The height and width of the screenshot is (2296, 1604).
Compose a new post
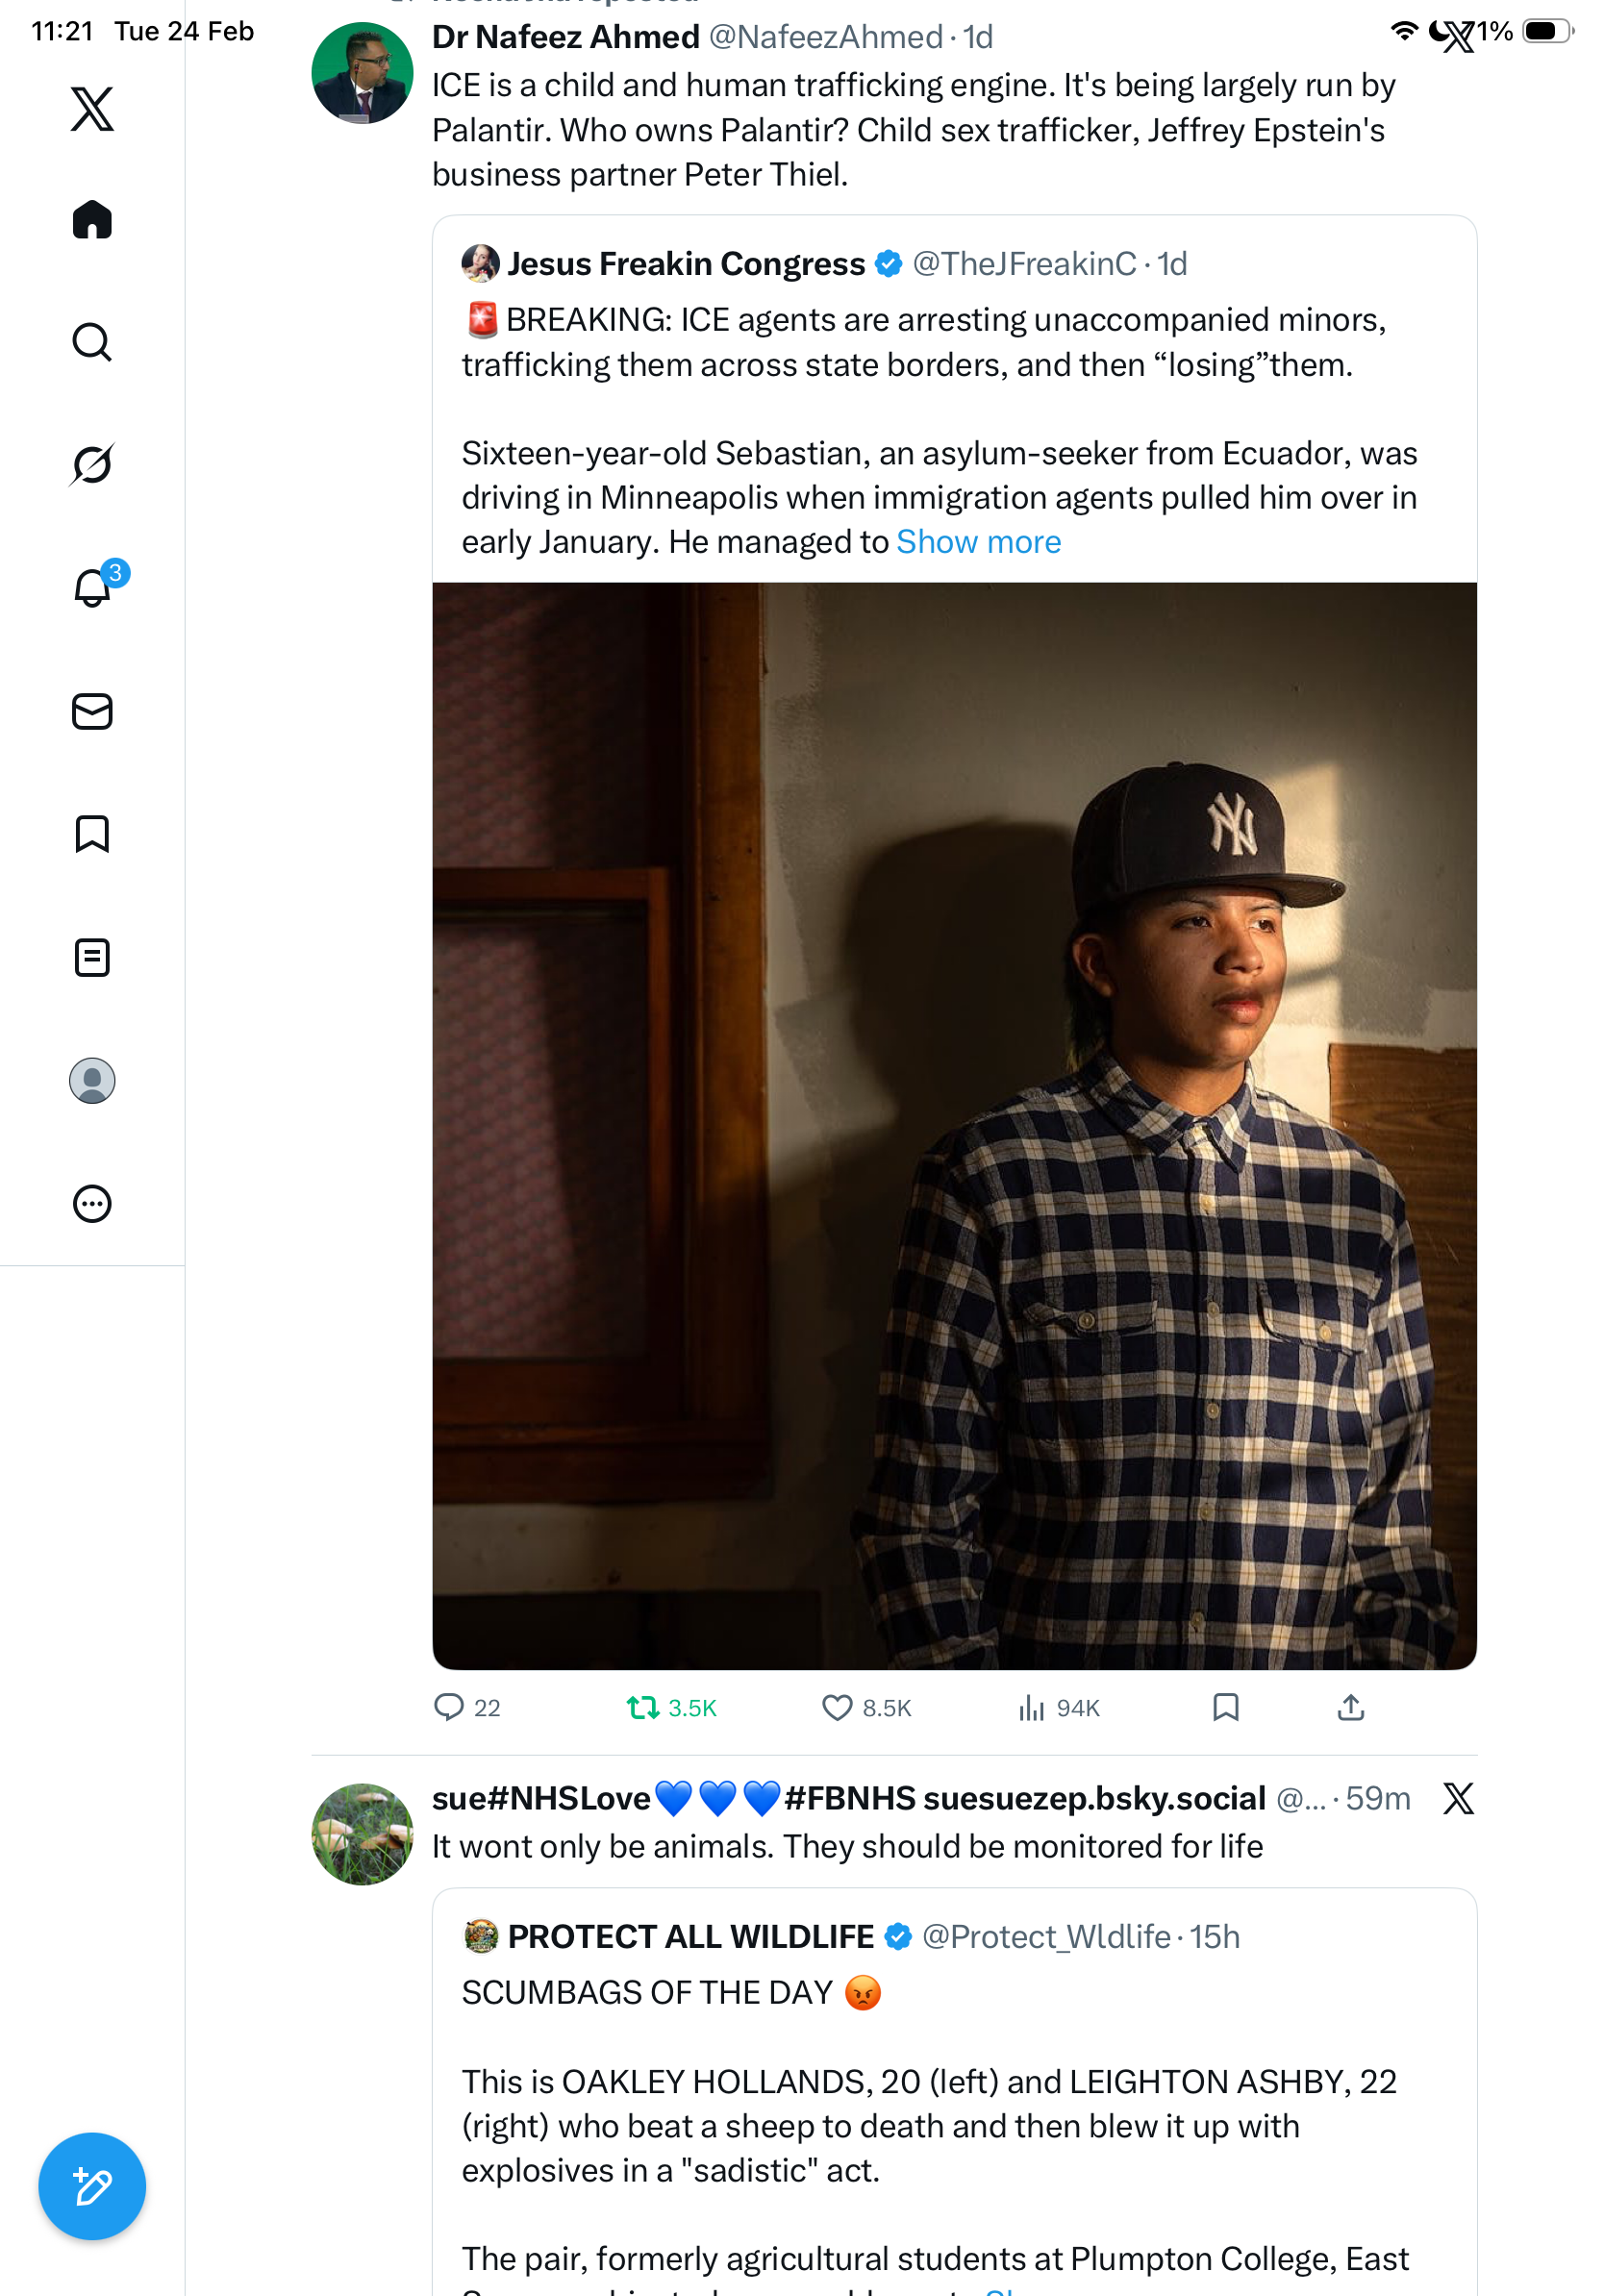pyautogui.click(x=92, y=2186)
